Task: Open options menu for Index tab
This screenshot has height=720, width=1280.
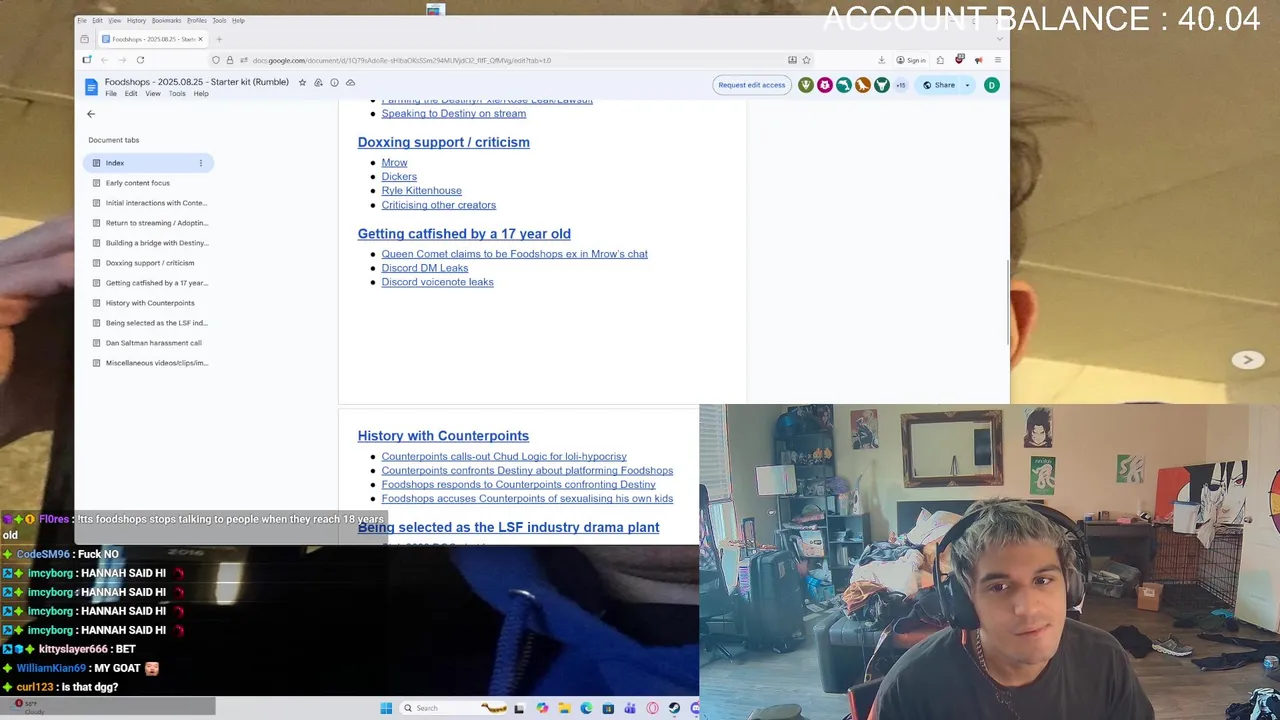Action: 200,163
